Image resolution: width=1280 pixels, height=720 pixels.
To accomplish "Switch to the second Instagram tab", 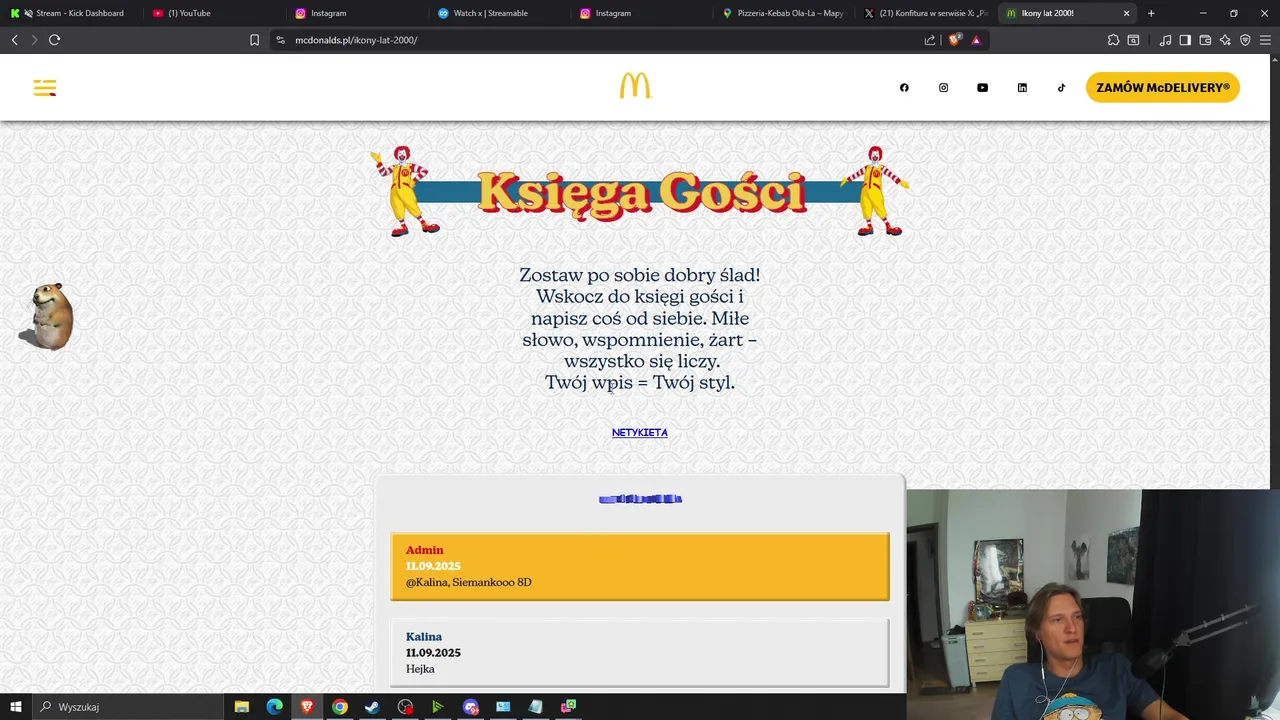I will 642,13.
